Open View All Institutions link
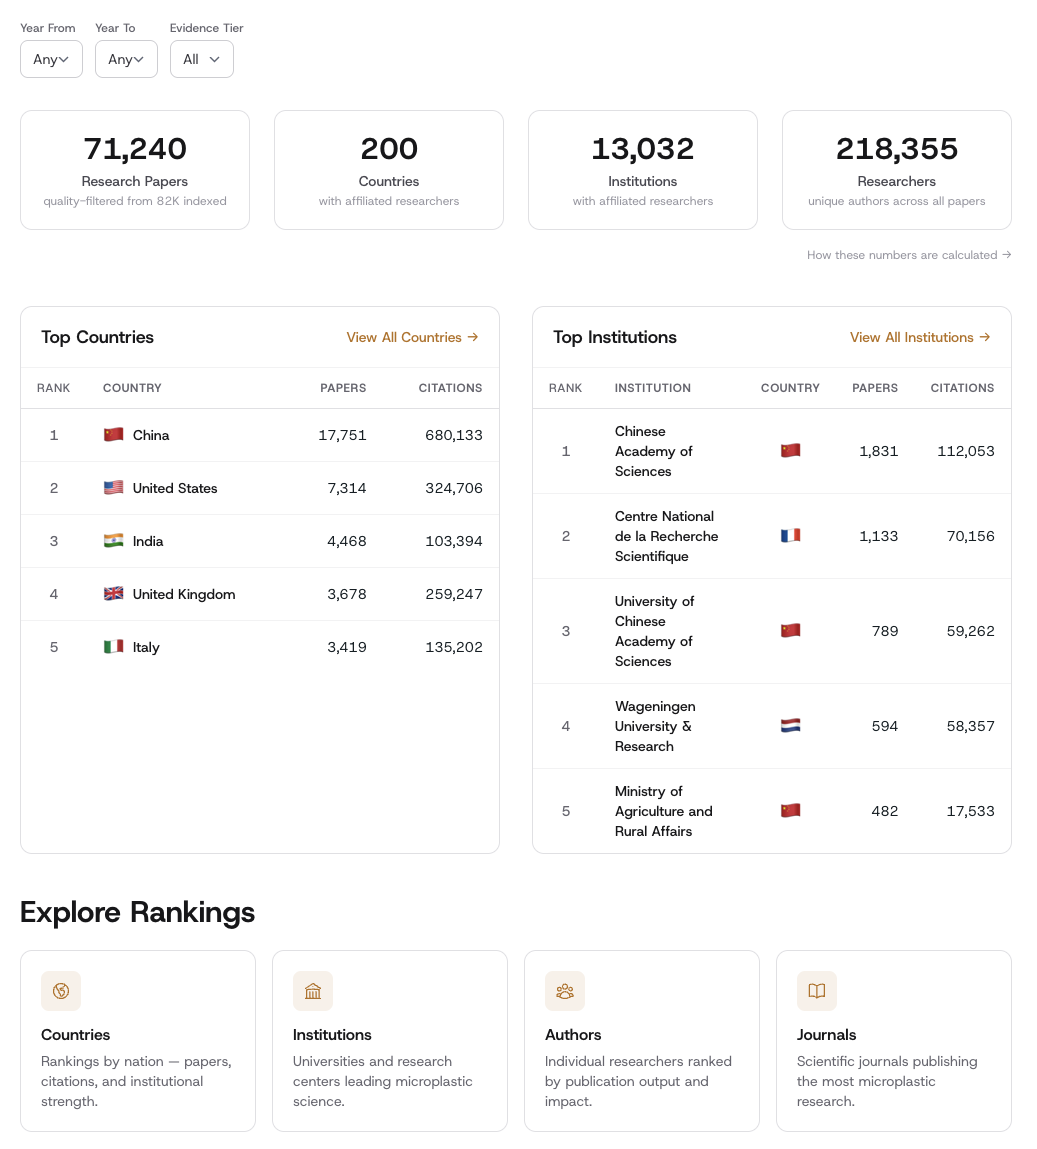The width and height of the screenshot is (1037, 1149). point(920,337)
